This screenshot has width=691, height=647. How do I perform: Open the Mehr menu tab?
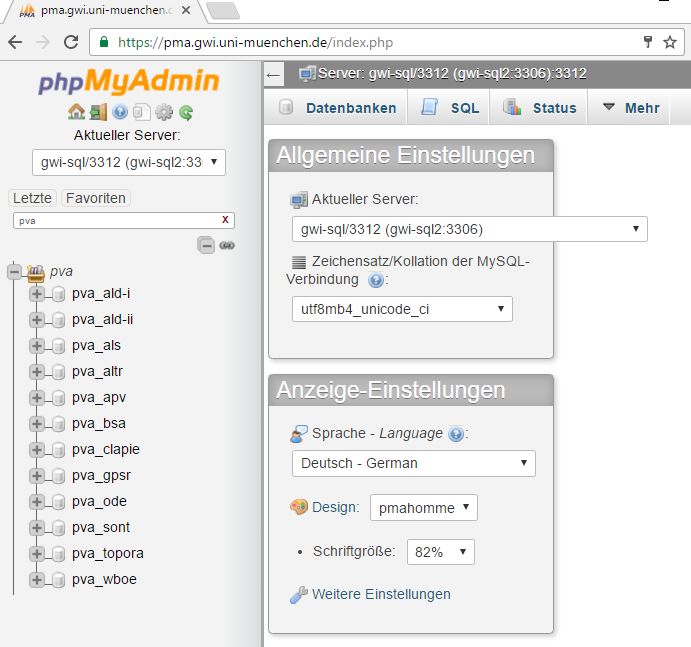(631, 108)
